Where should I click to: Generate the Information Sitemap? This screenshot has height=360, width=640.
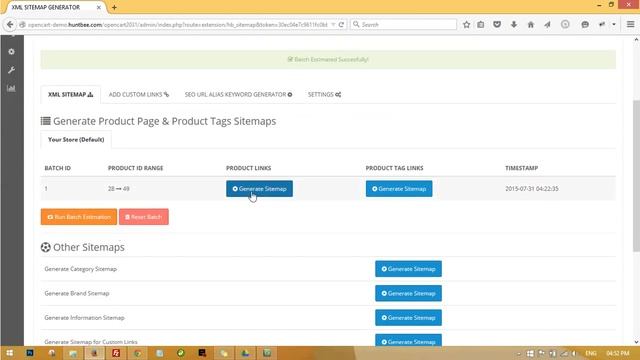coord(408,318)
